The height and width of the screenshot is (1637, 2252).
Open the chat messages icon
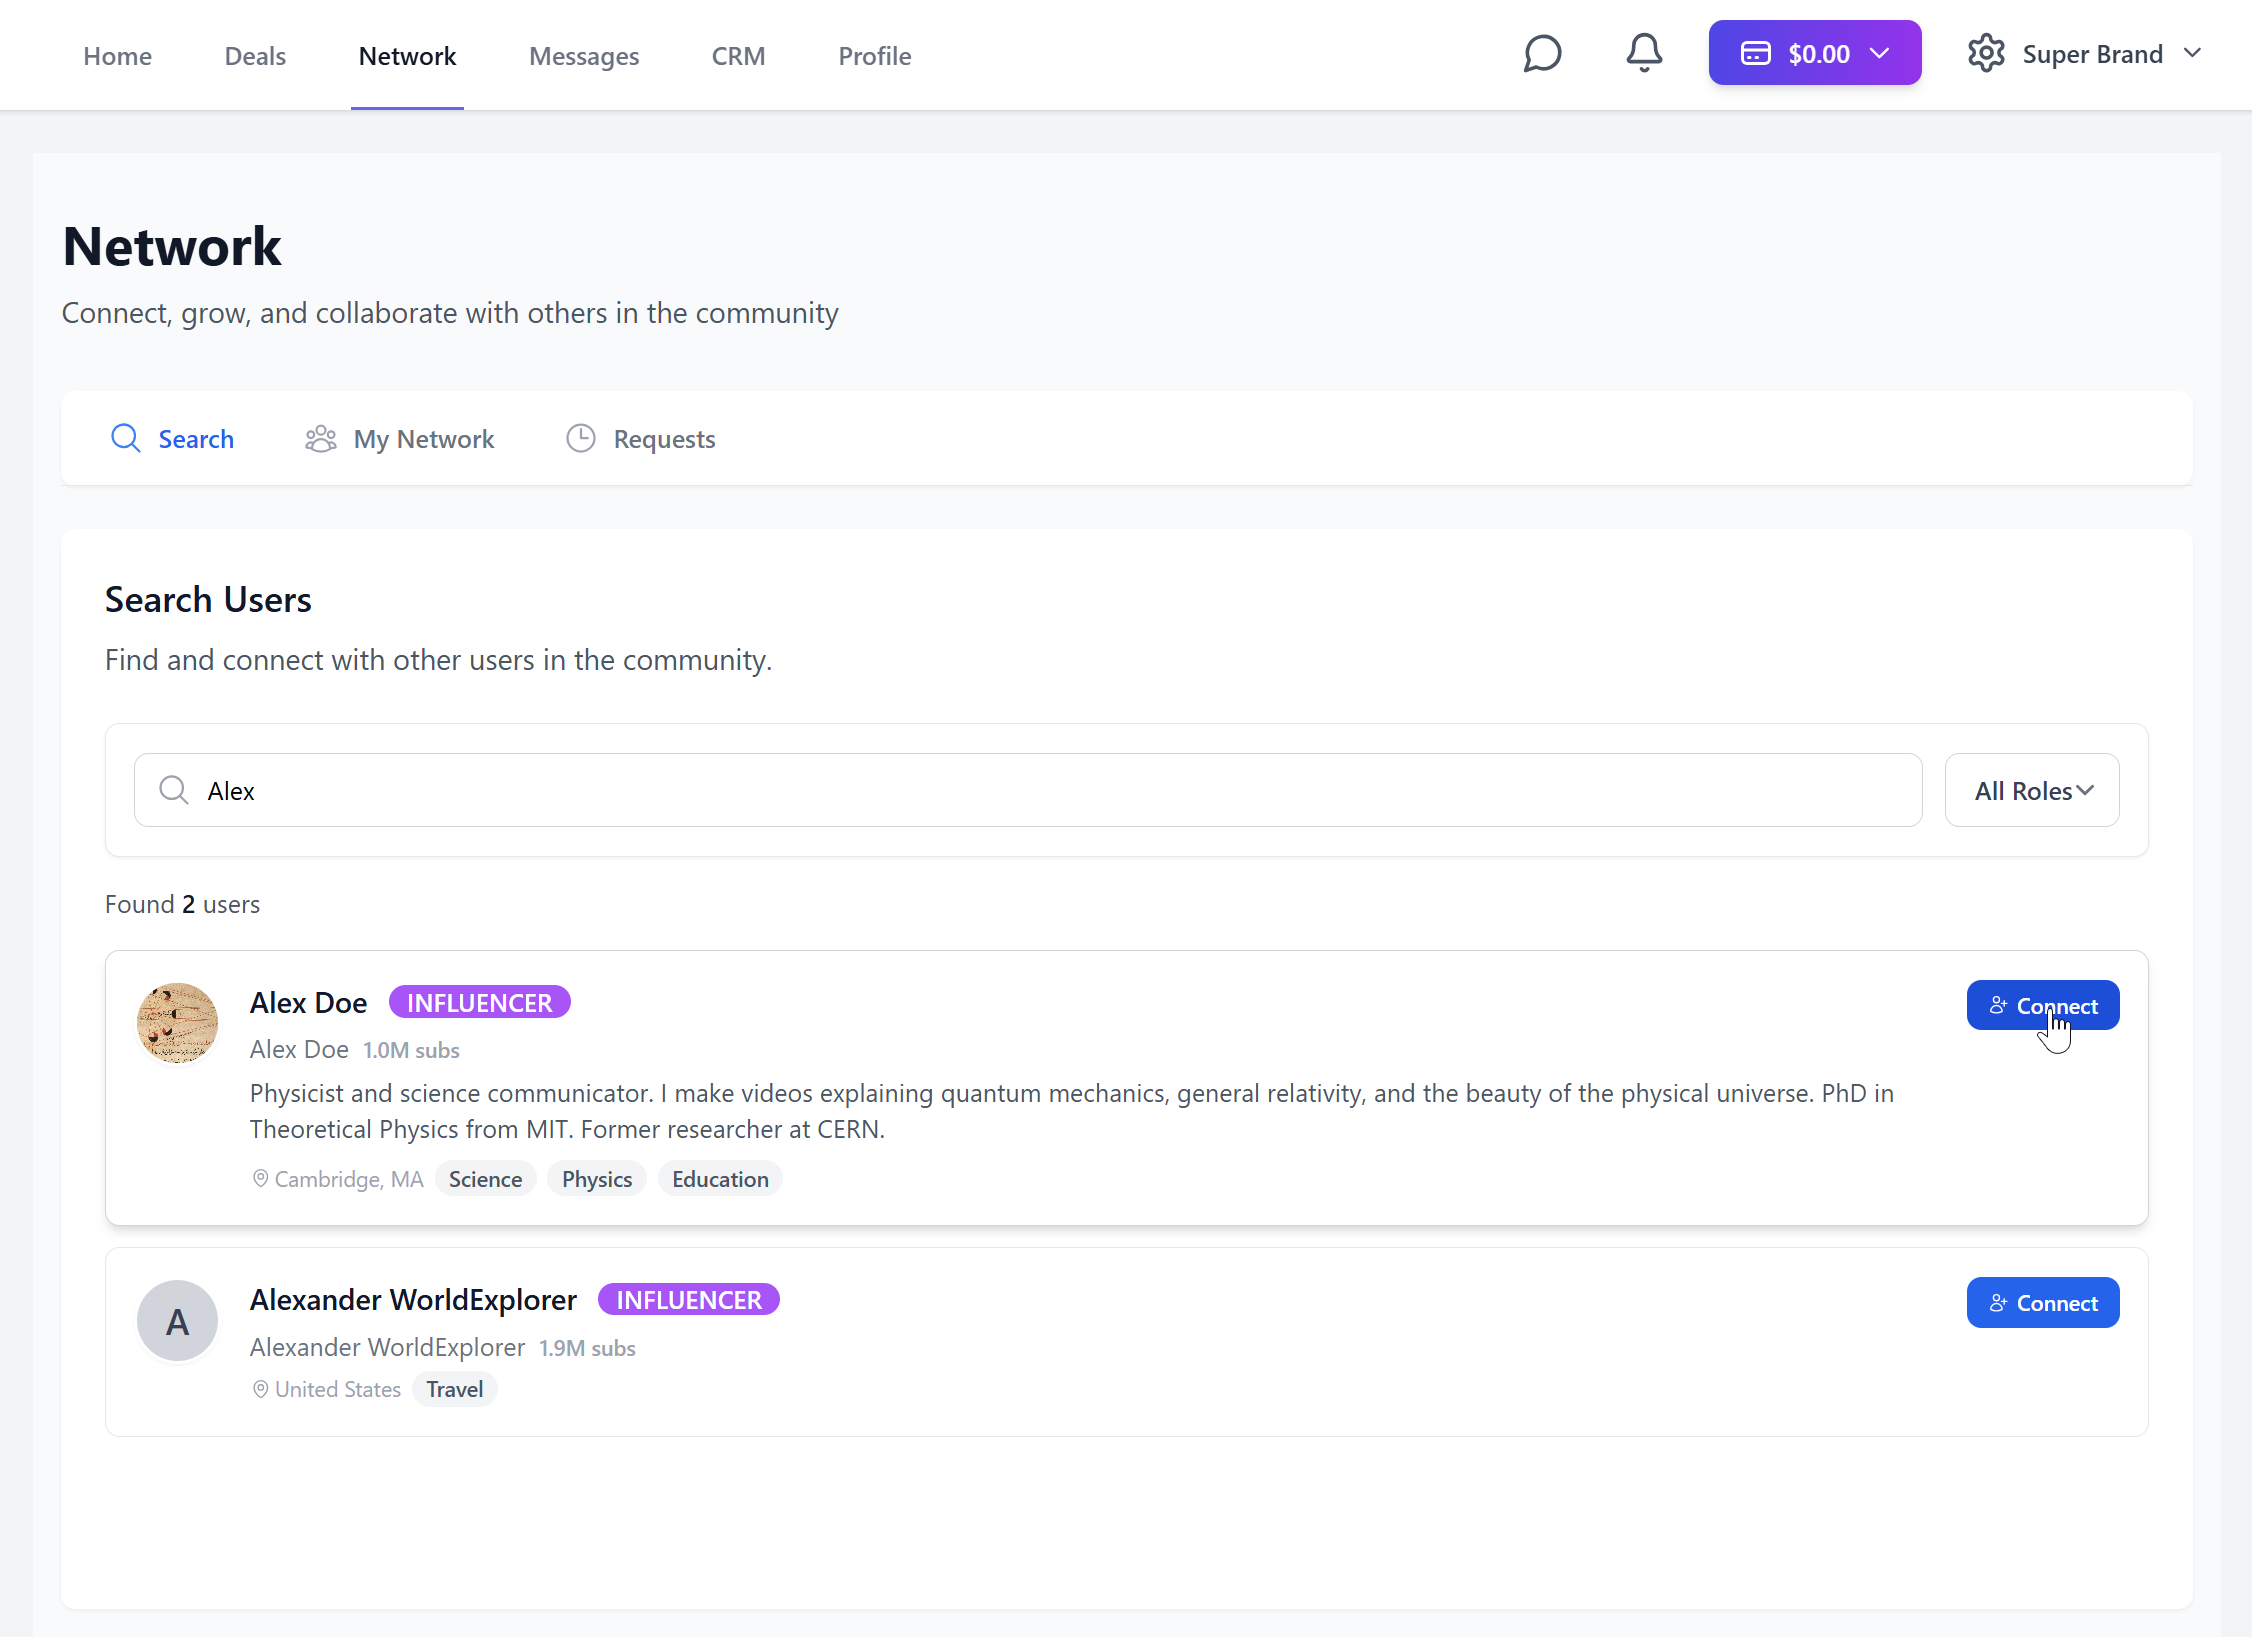(1542, 54)
